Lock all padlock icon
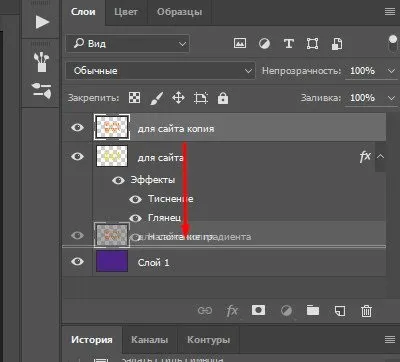 223,98
